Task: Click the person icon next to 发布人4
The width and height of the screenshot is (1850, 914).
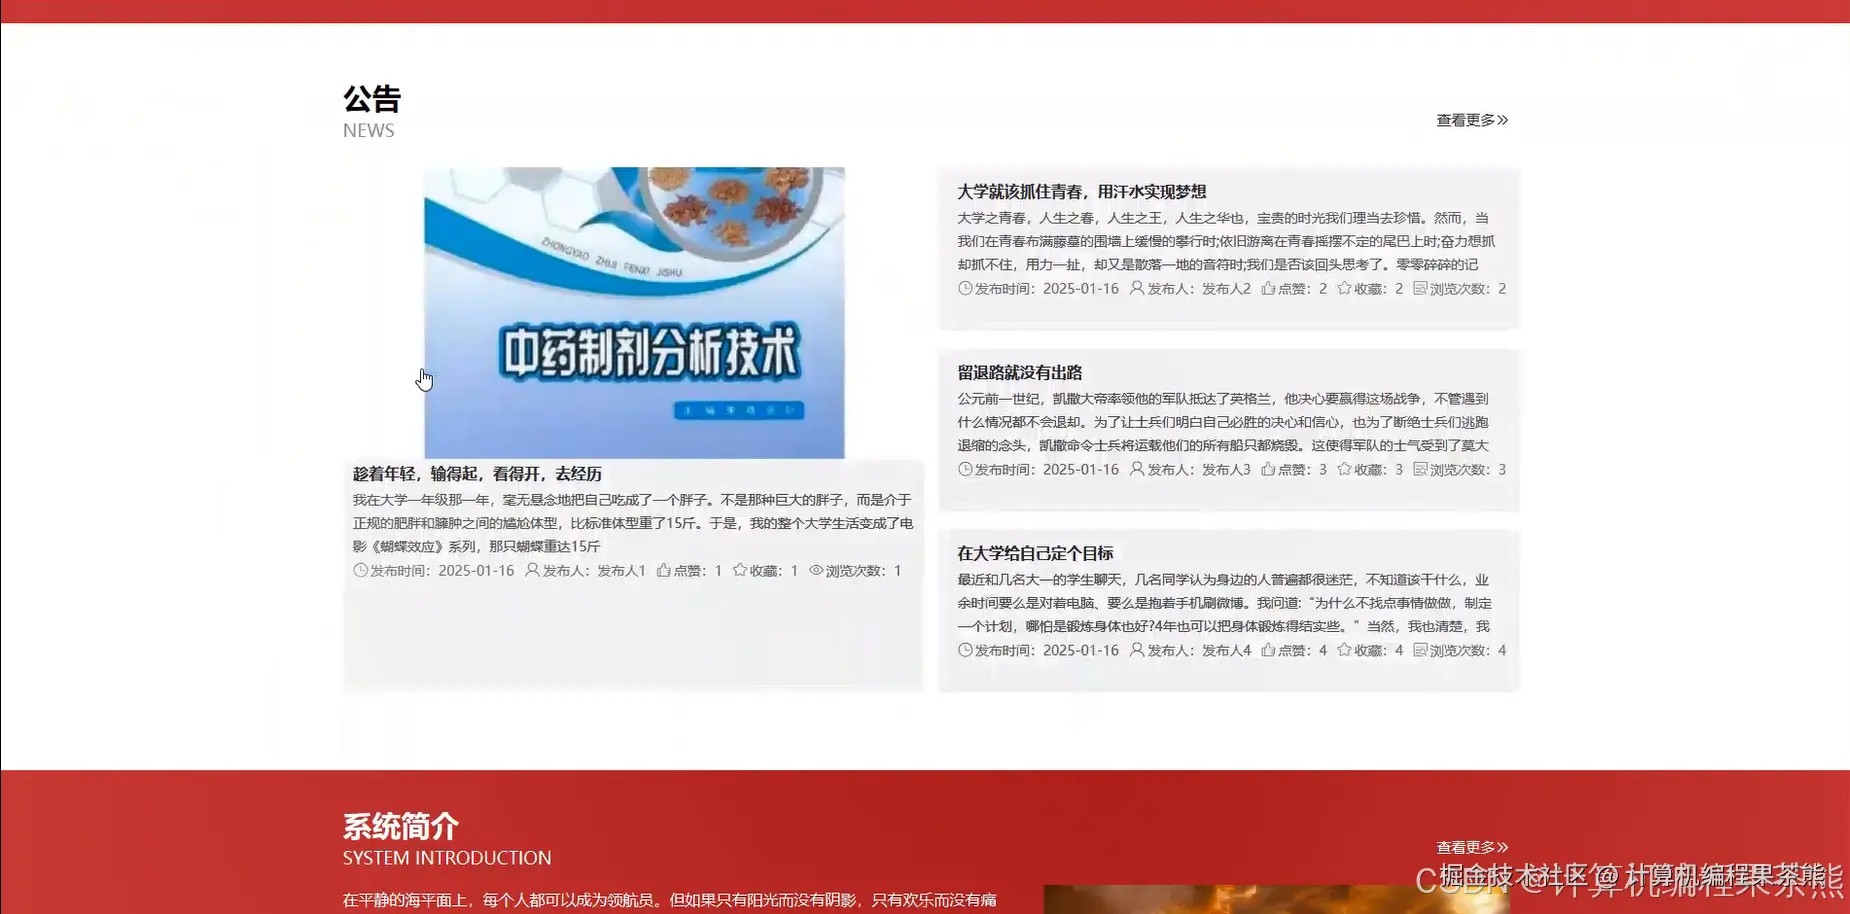Action: coord(1136,650)
